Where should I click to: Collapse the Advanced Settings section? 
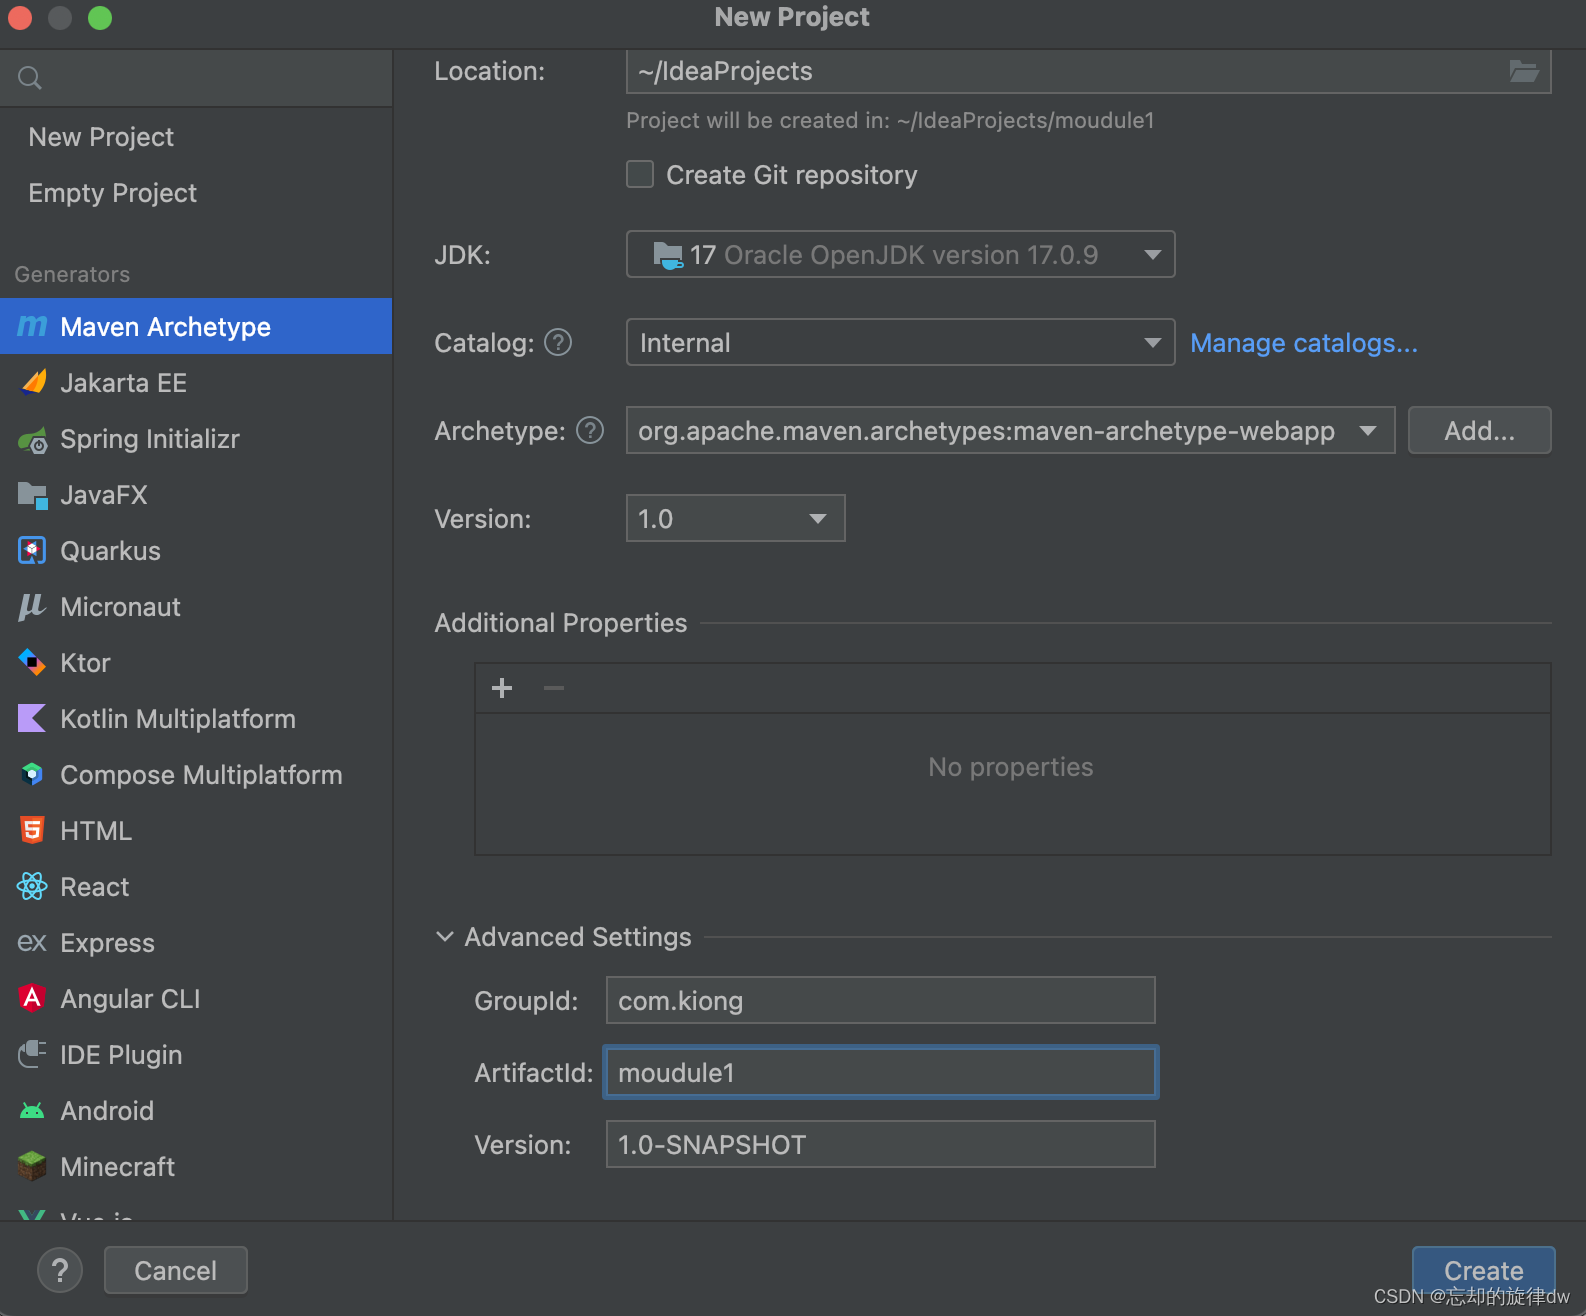point(445,937)
